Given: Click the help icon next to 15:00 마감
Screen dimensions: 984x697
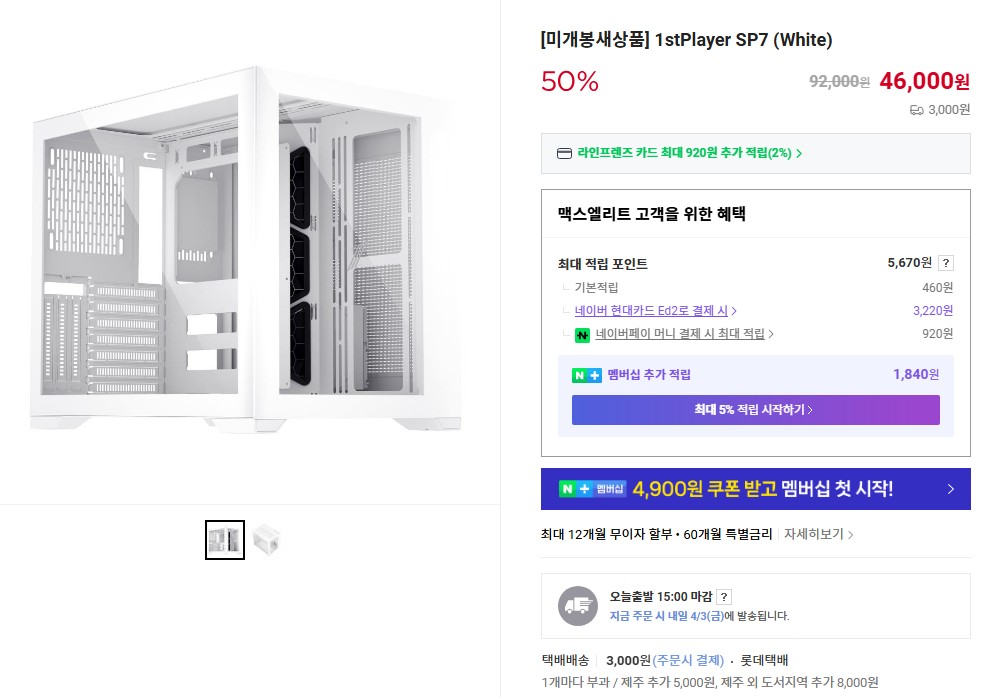Looking at the screenshot, I should (x=724, y=597).
